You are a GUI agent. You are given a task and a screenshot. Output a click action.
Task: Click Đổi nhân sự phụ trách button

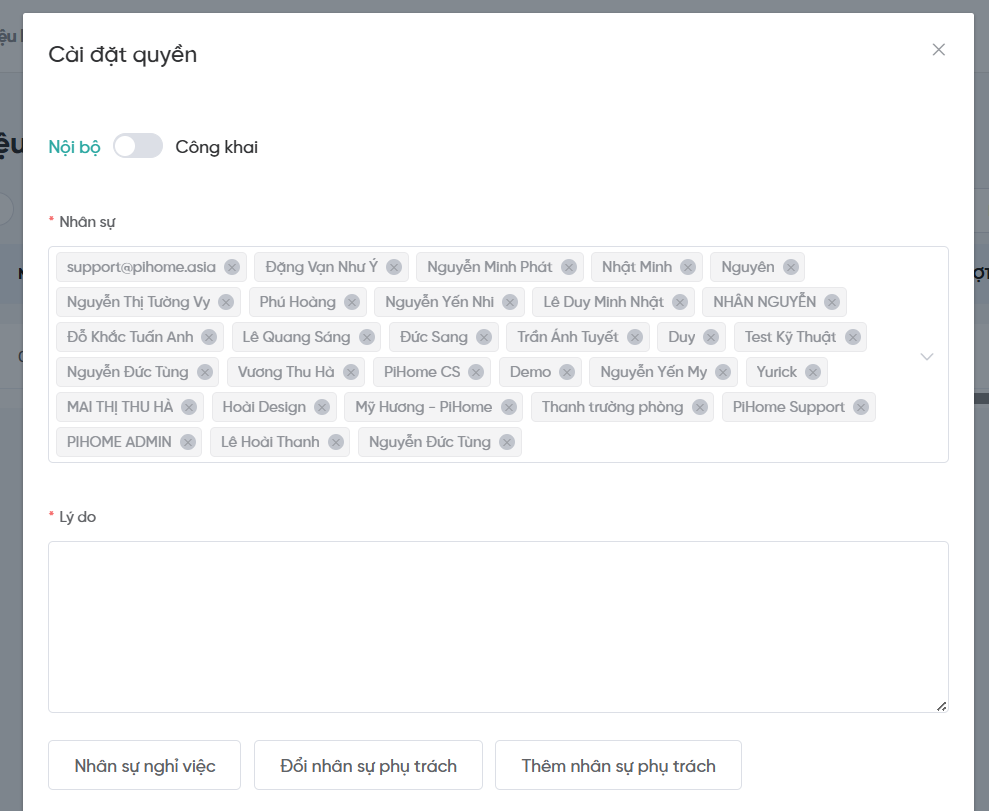click(368, 766)
